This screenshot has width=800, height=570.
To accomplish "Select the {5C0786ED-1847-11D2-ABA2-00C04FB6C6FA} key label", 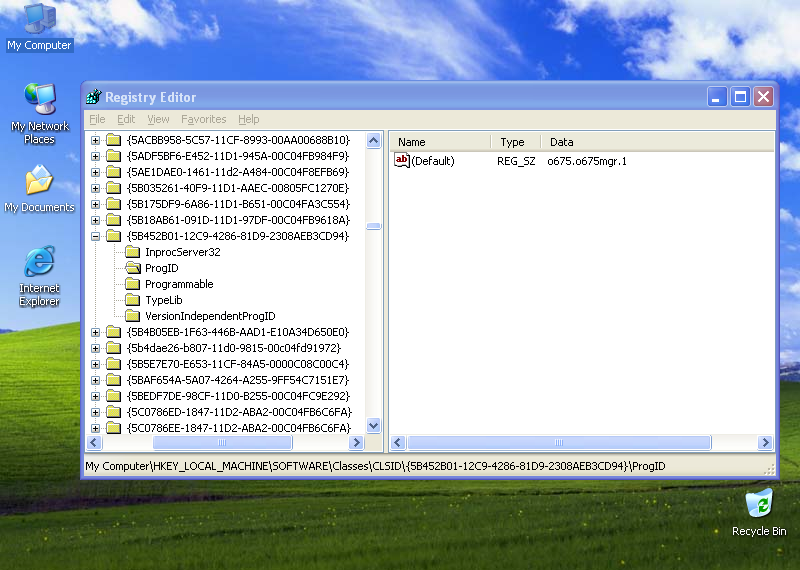I will click(x=239, y=412).
